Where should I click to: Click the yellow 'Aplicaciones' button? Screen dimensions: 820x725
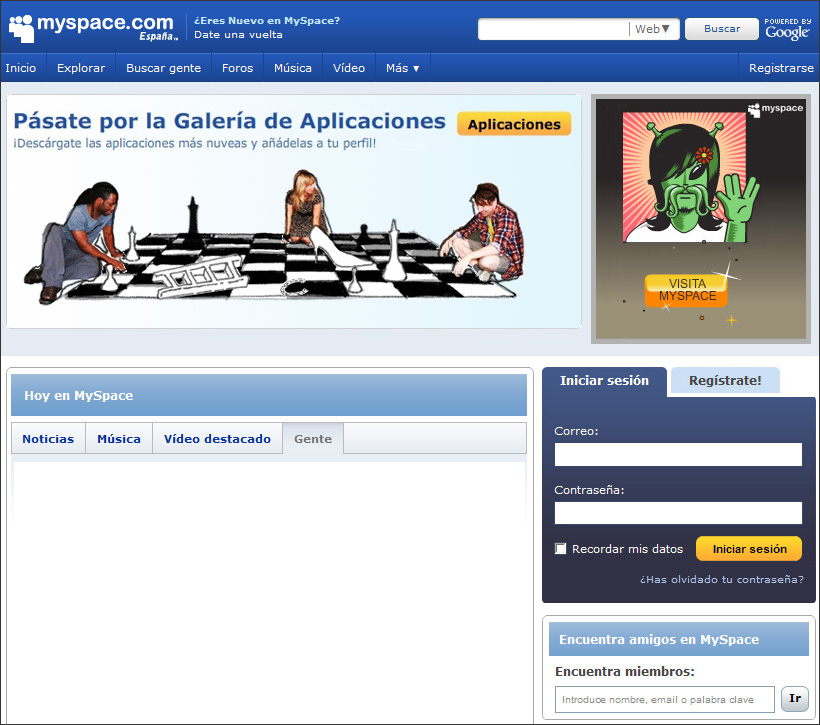pos(514,124)
